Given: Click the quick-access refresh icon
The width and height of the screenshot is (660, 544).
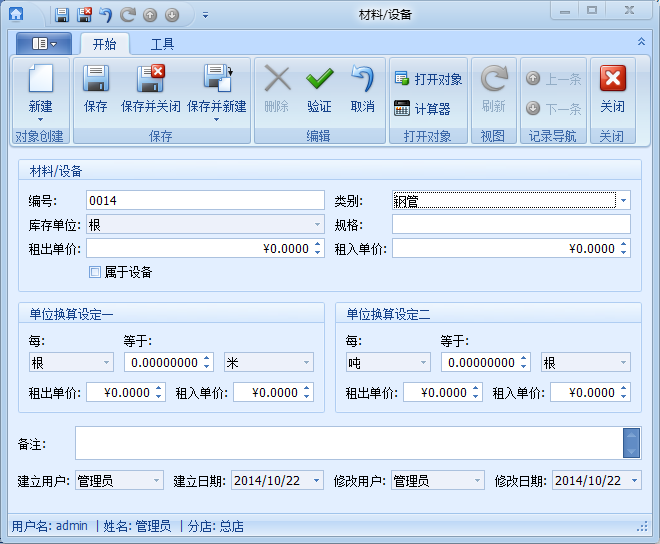Looking at the screenshot, I should tap(128, 15).
